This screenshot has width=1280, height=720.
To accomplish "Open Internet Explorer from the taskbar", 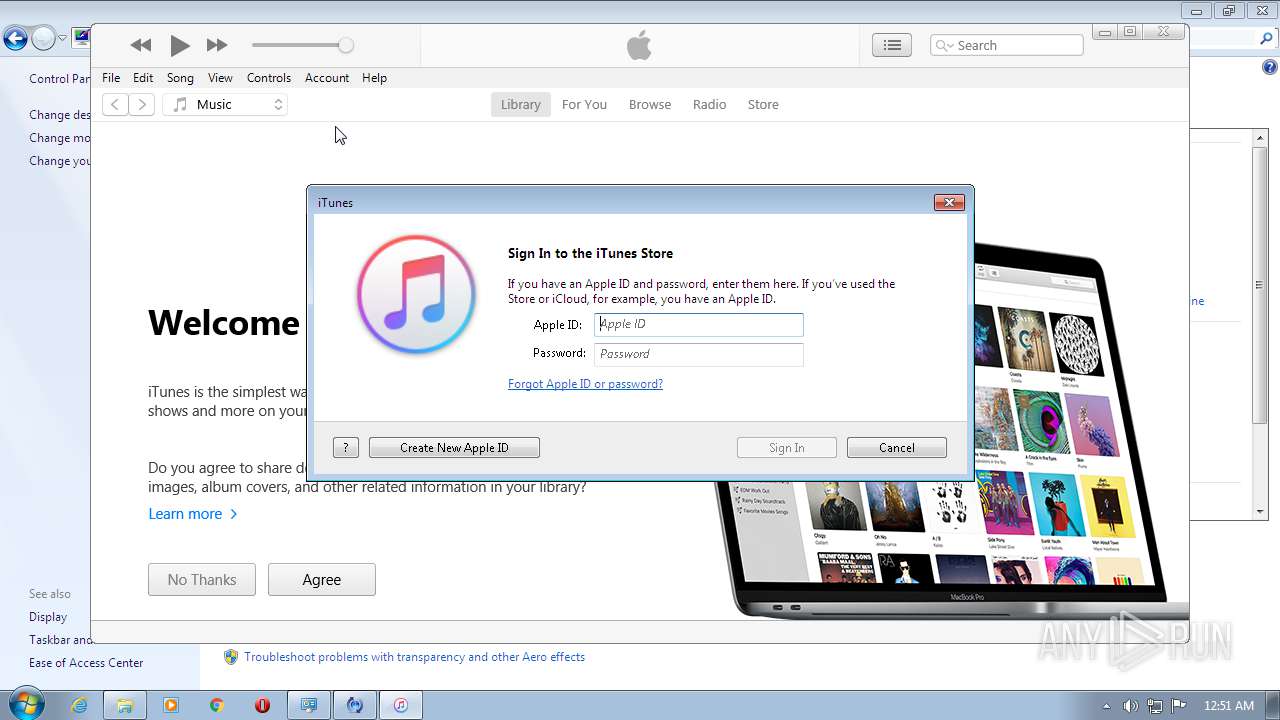I will [x=79, y=705].
